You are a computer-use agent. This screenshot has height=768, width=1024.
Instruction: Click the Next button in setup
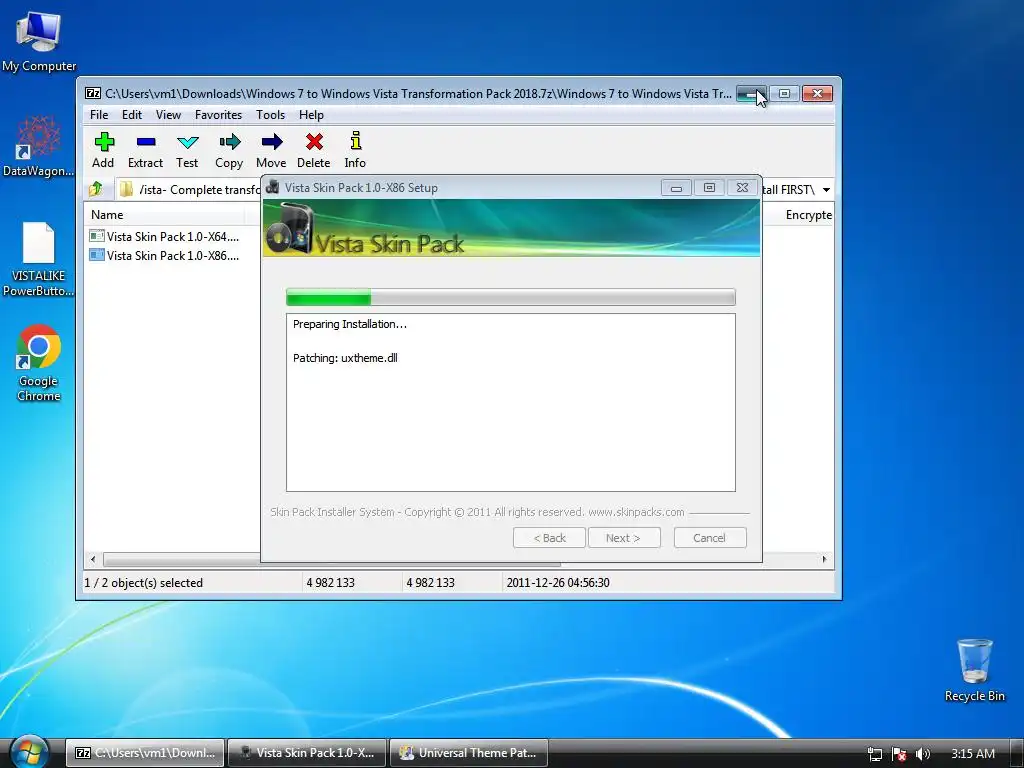tap(624, 538)
